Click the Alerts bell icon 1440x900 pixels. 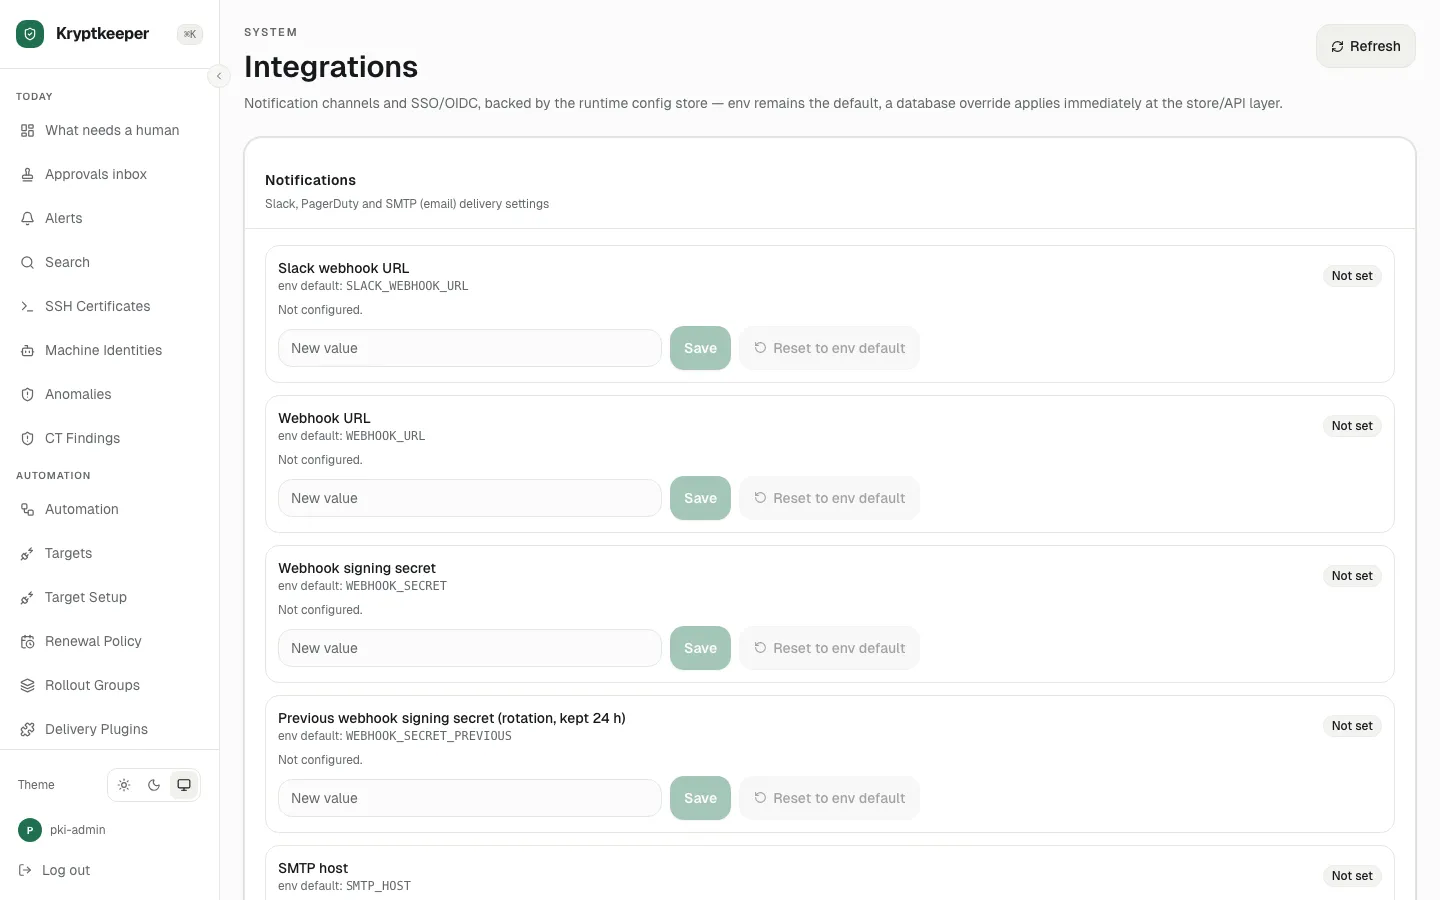28,219
